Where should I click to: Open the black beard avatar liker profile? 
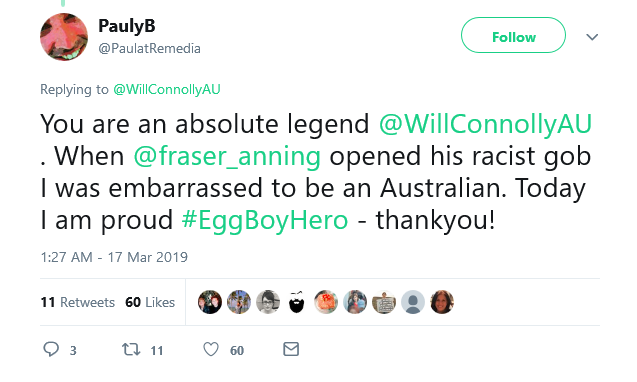(297, 302)
